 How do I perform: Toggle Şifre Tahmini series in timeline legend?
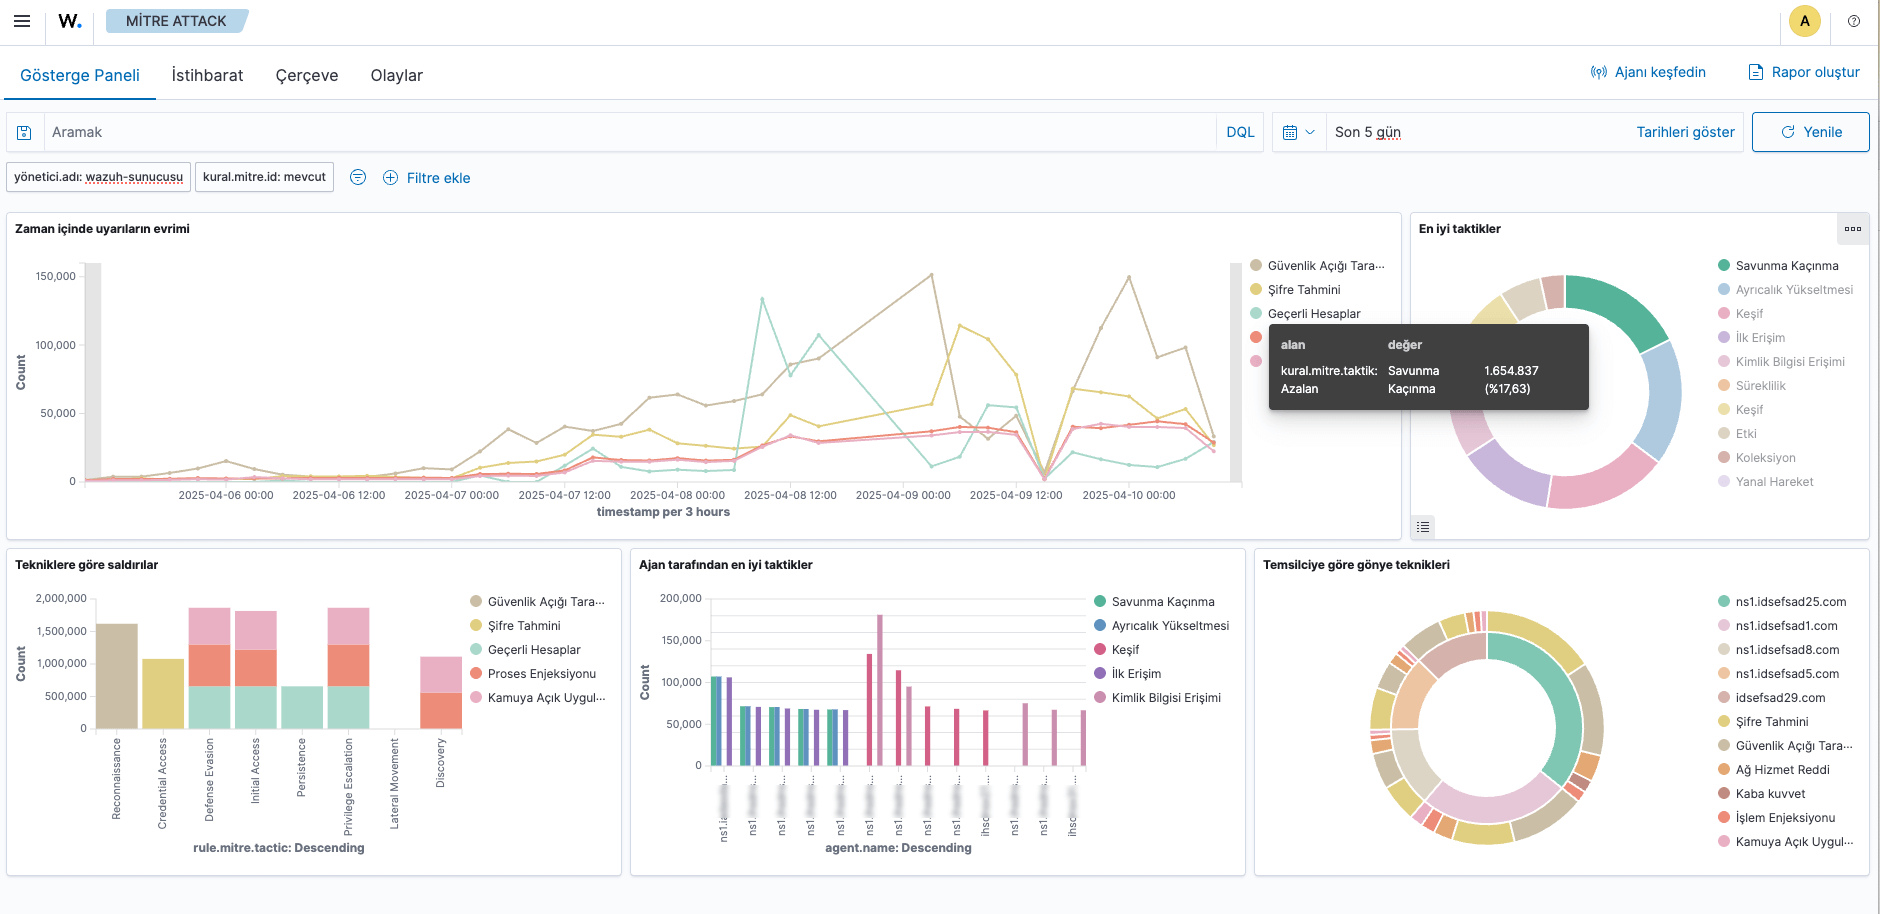coord(1303,290)
